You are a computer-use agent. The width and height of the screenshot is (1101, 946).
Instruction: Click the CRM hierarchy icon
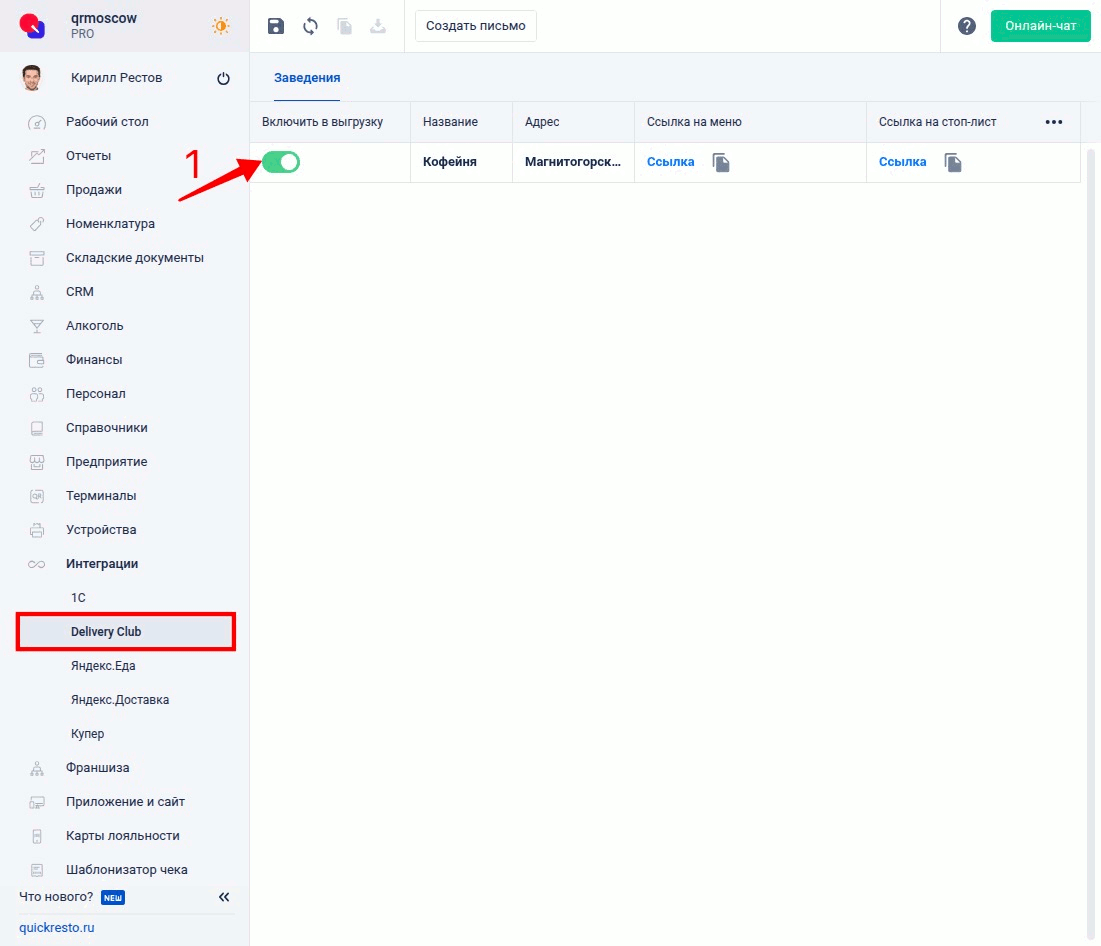[x=37, y=292]
